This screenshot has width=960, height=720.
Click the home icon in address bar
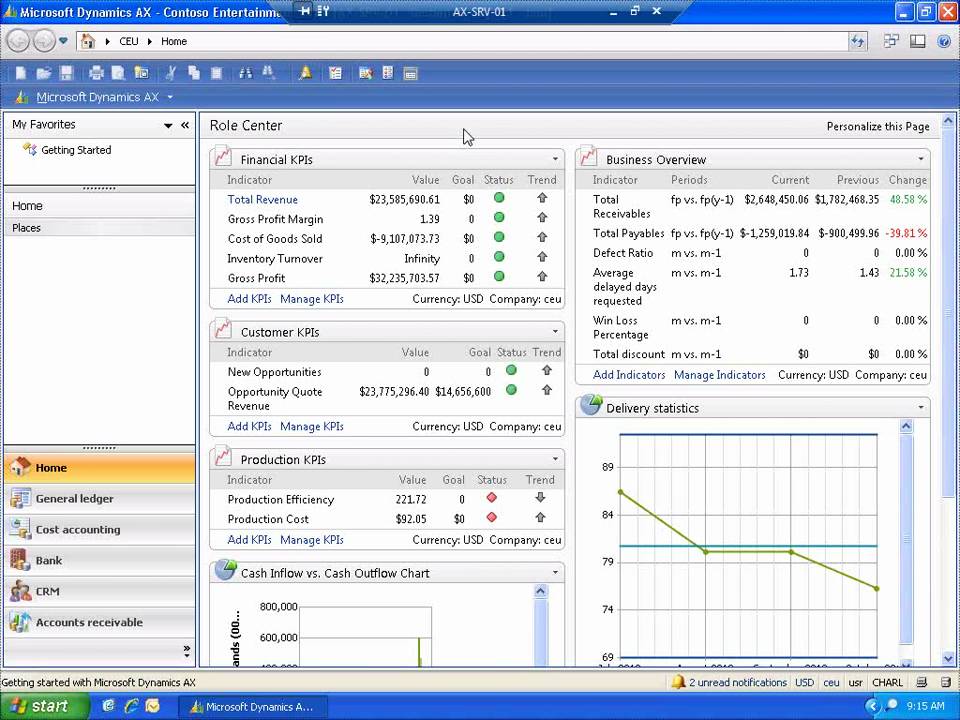(88, 41)
